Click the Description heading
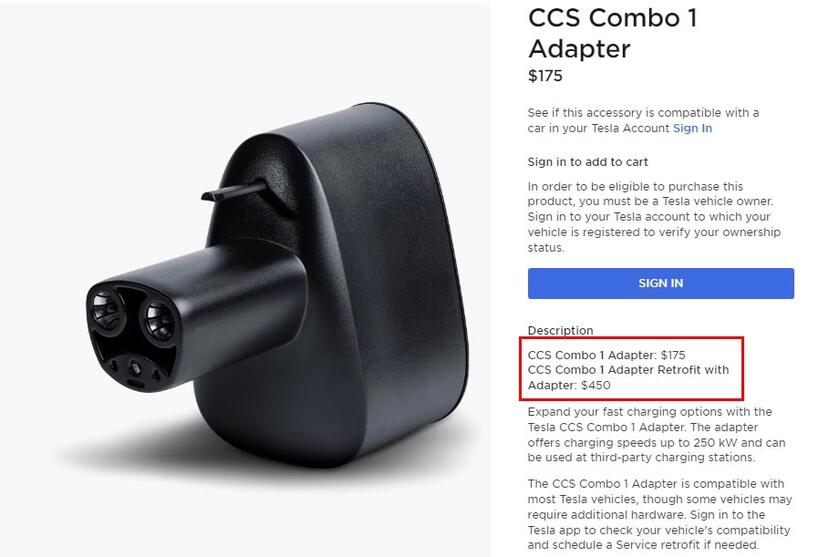Viewport: 829px width, 557px height. click(560, 330)
